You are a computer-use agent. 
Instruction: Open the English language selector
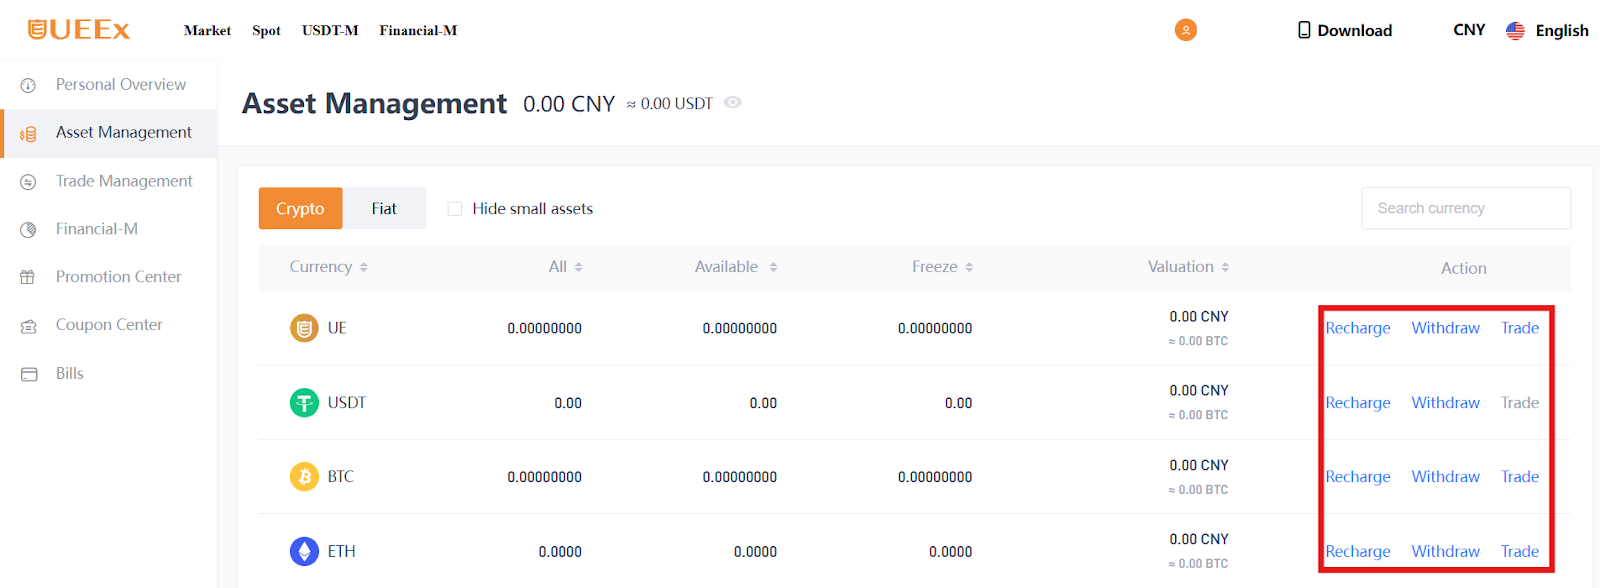pyautogui.click(x=1562, y=31)
